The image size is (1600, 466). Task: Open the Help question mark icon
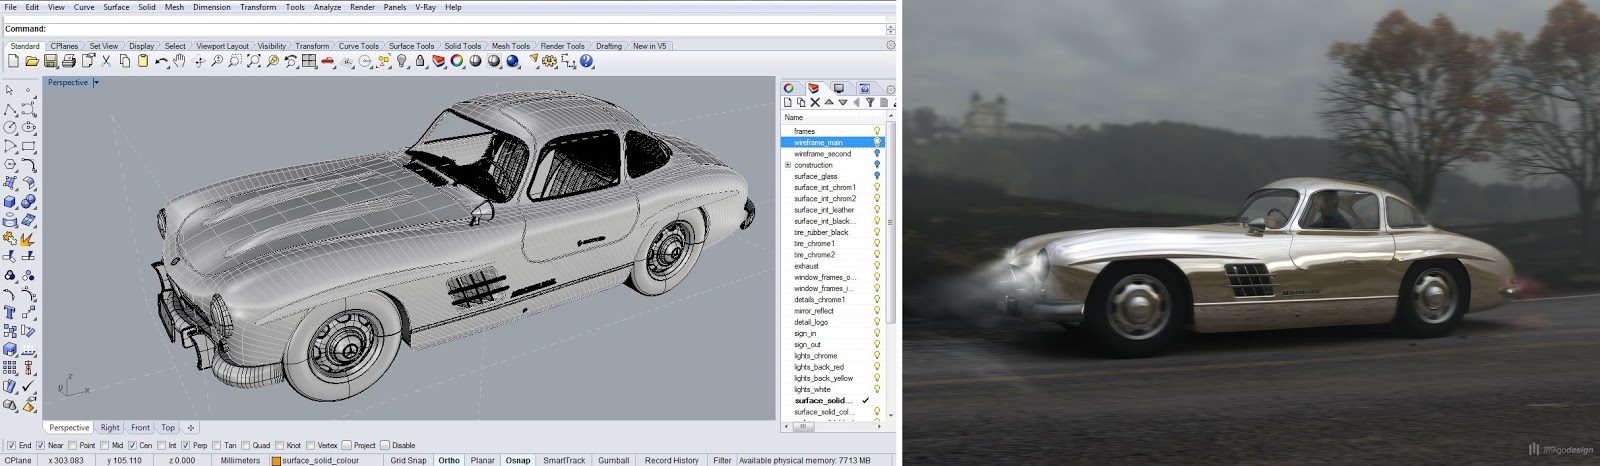click(x=587, y=62)
